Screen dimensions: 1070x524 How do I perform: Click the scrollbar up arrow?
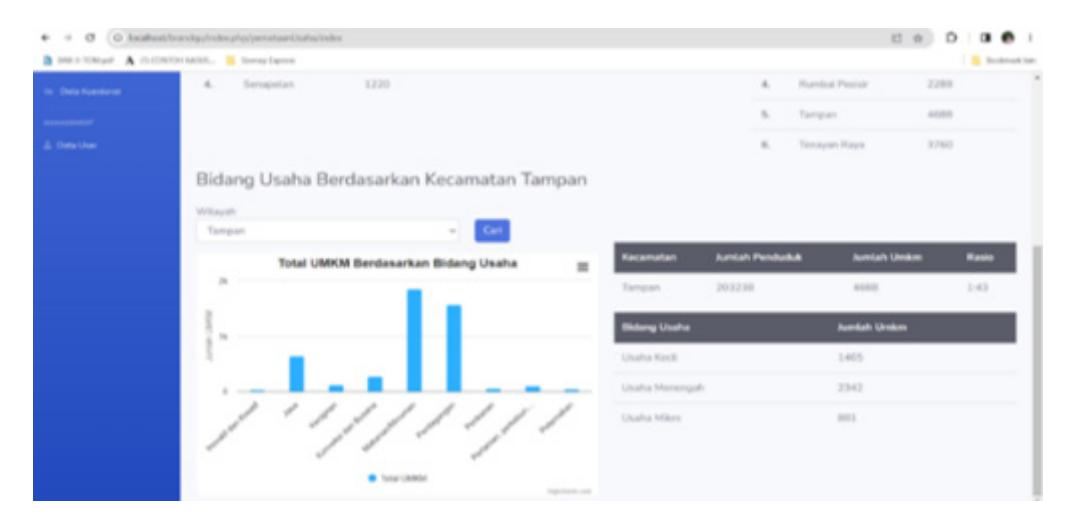[x=1038, y=76]
